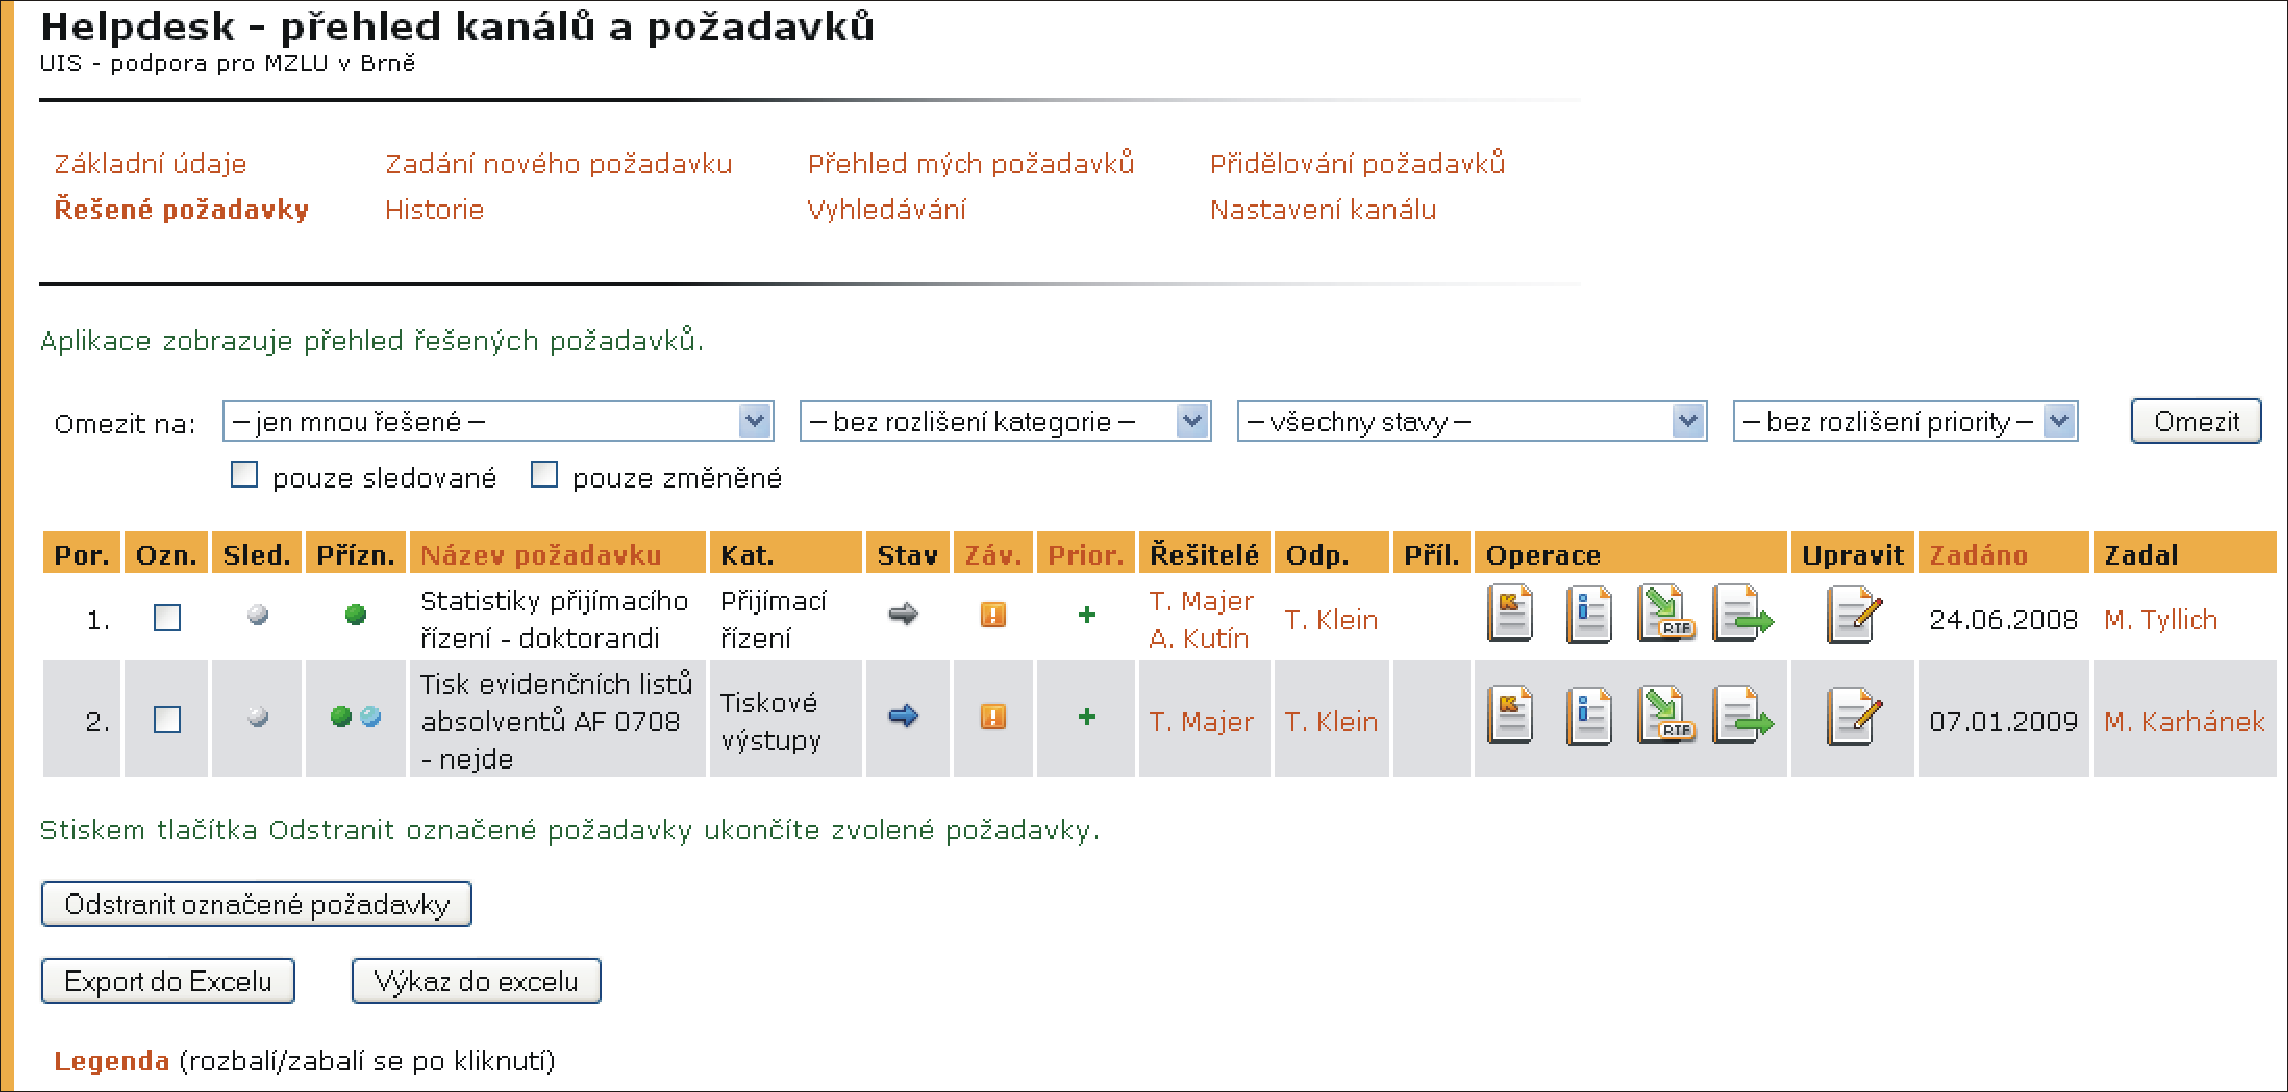This screenshot has width=2288, height=1092.
Task: Enable the pouze sledované checkbox
Action: coord(244,475)
